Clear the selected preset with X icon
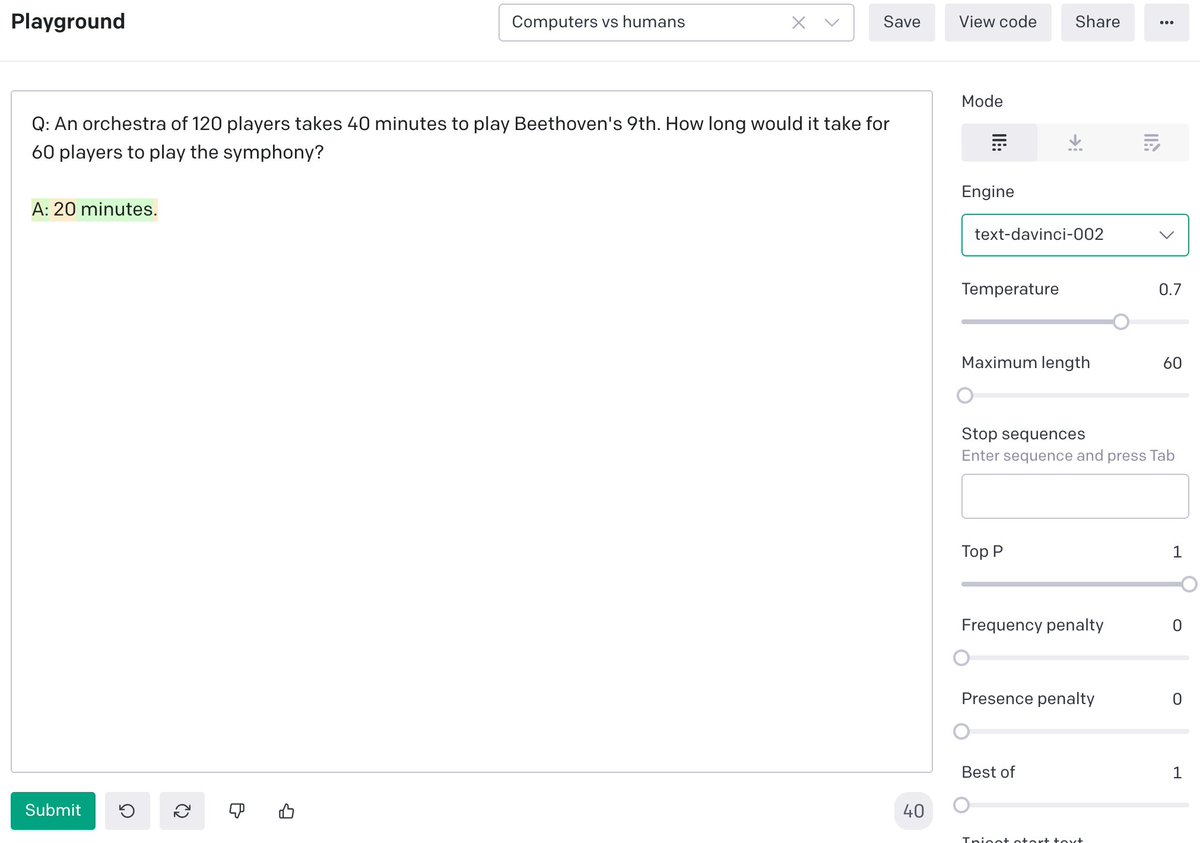The image size is (1200, 843). (798, 22)
